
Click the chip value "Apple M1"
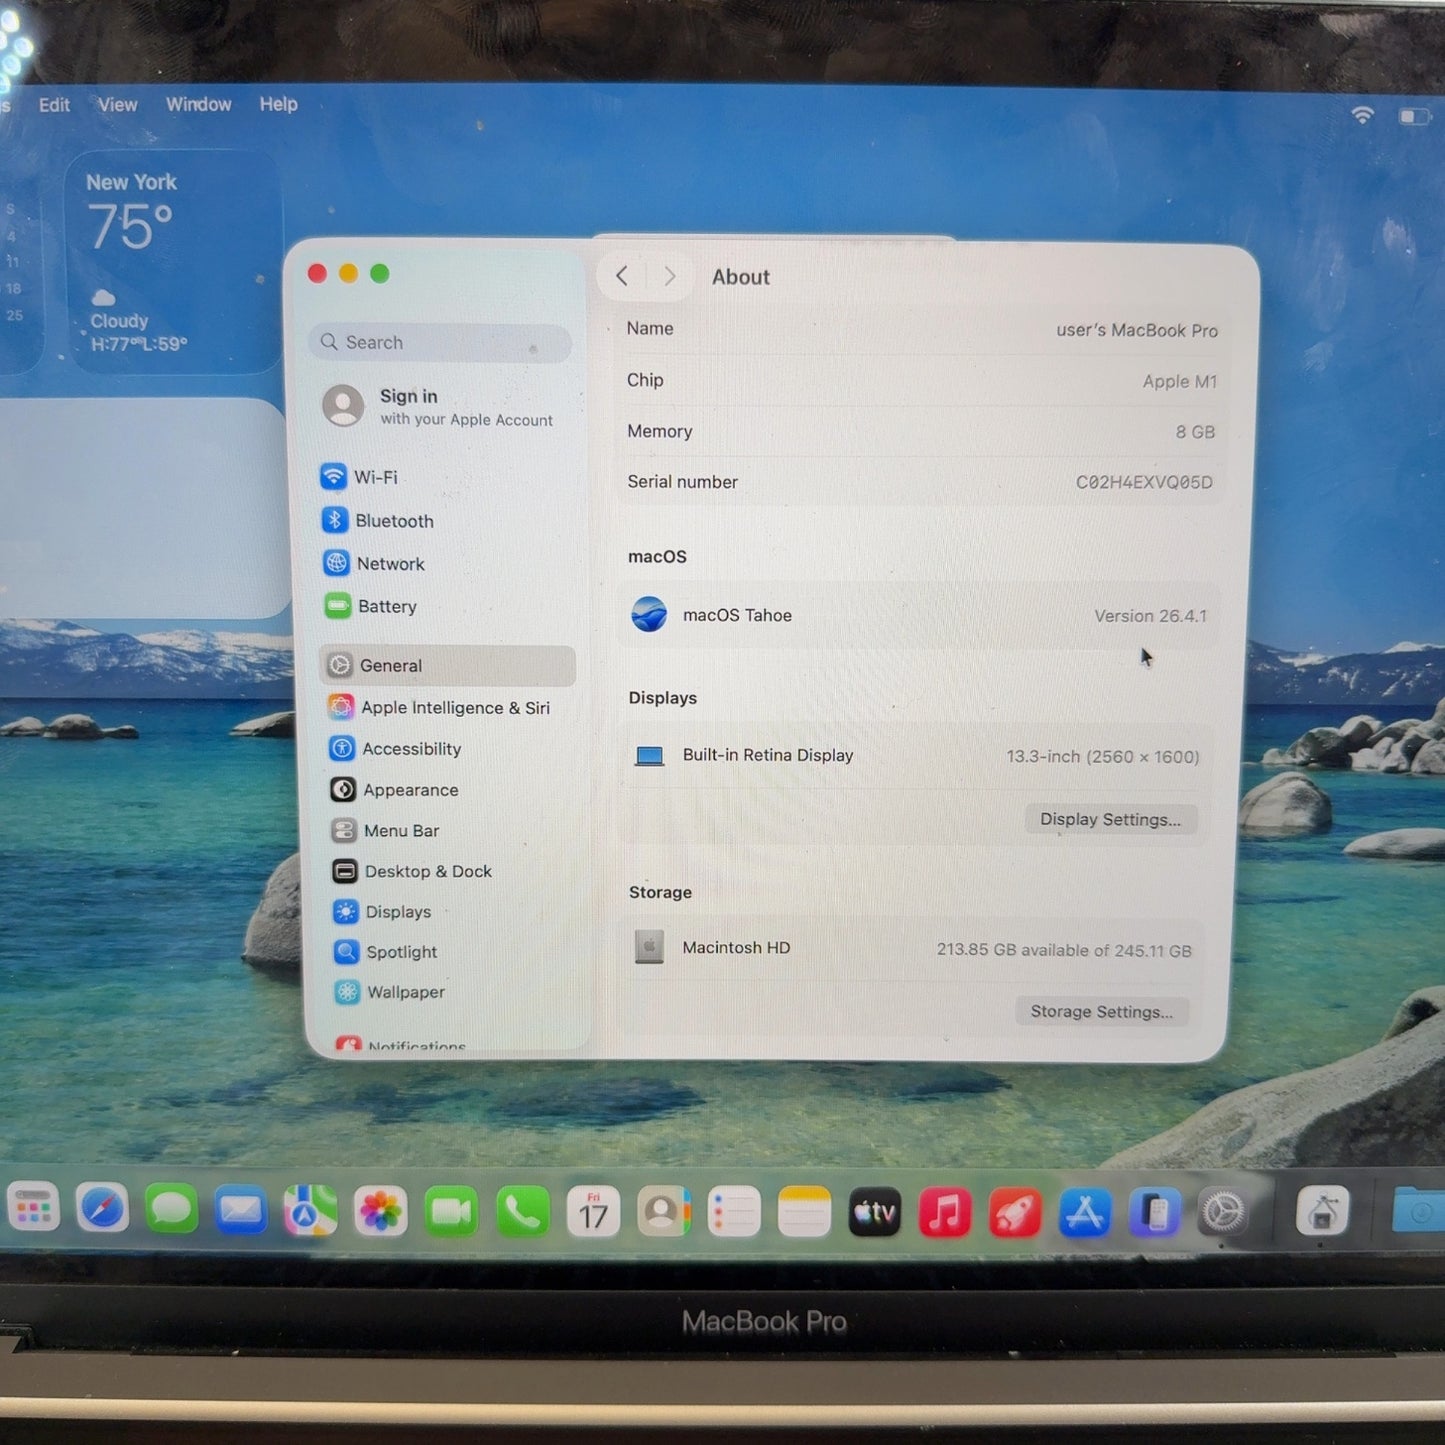(x=1180, y=381)
